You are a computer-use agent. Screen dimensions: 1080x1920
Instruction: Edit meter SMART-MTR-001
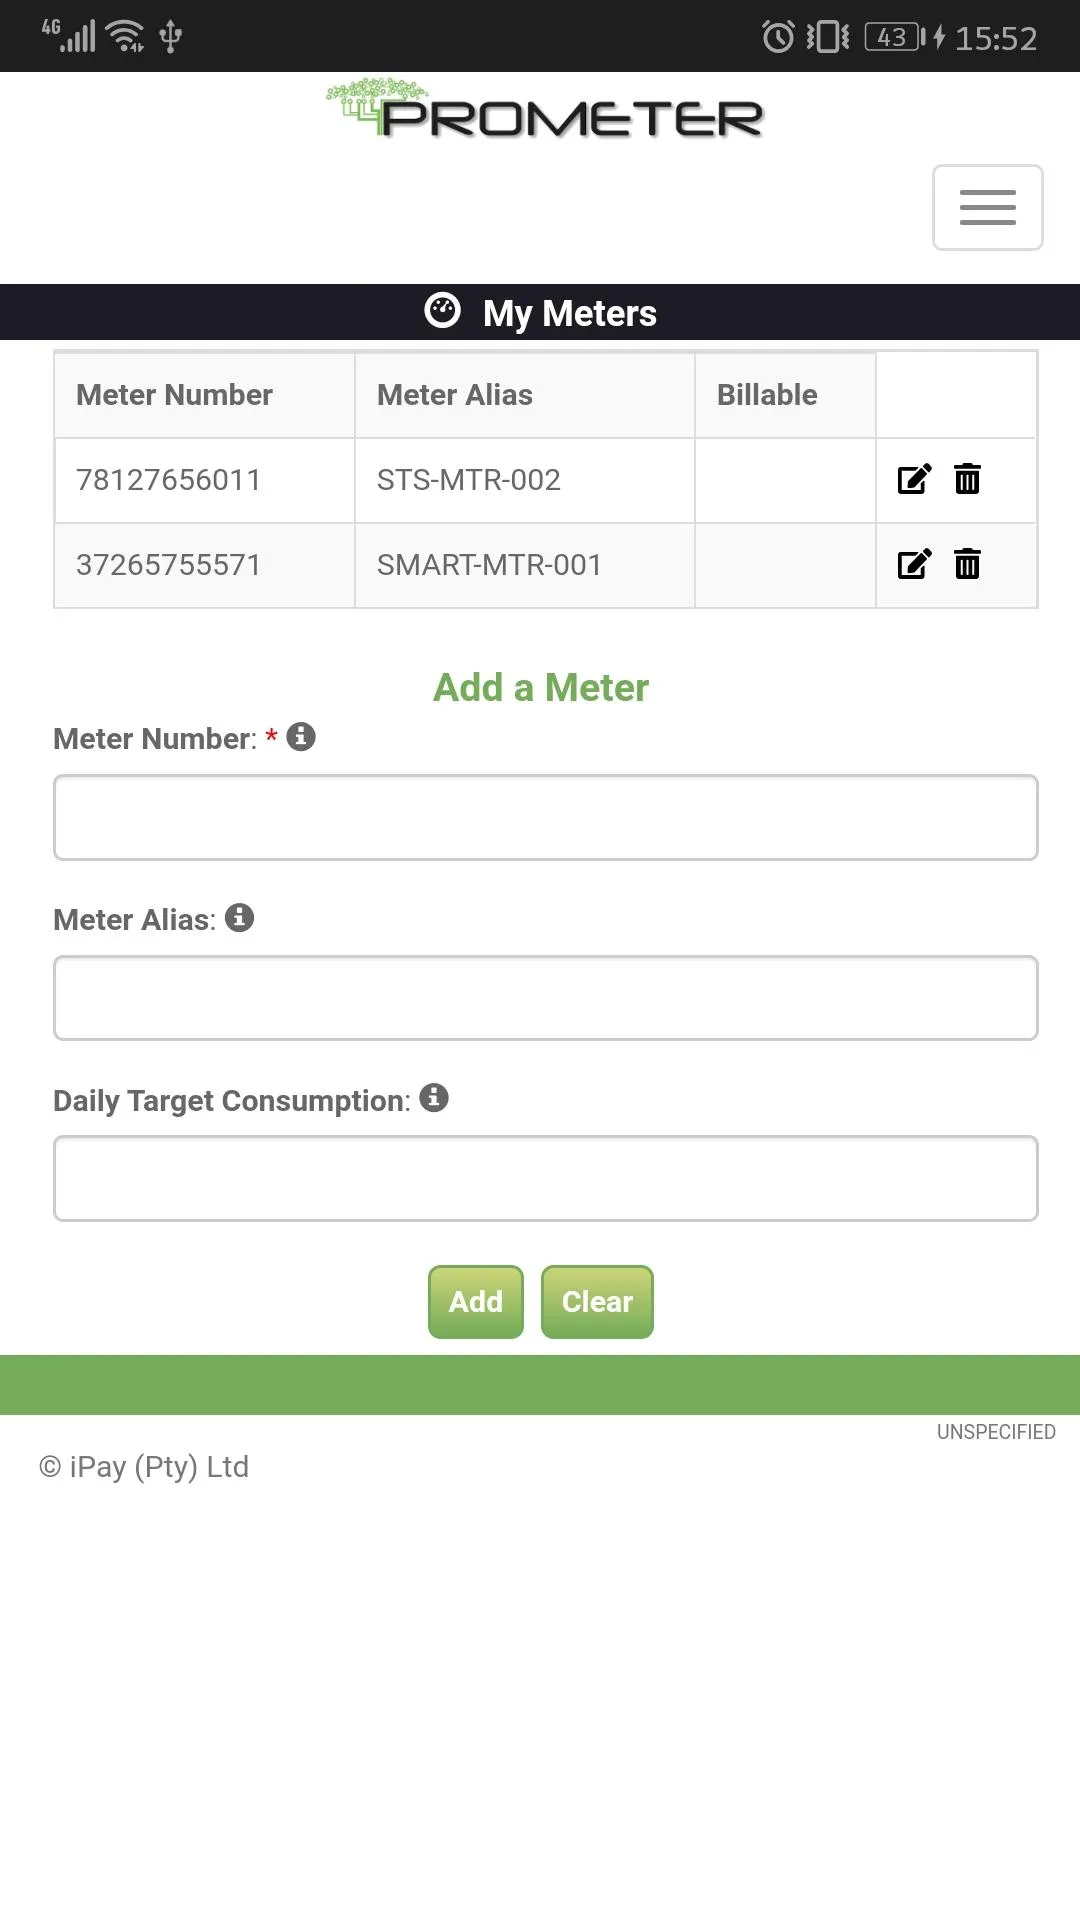click(914, 564)
